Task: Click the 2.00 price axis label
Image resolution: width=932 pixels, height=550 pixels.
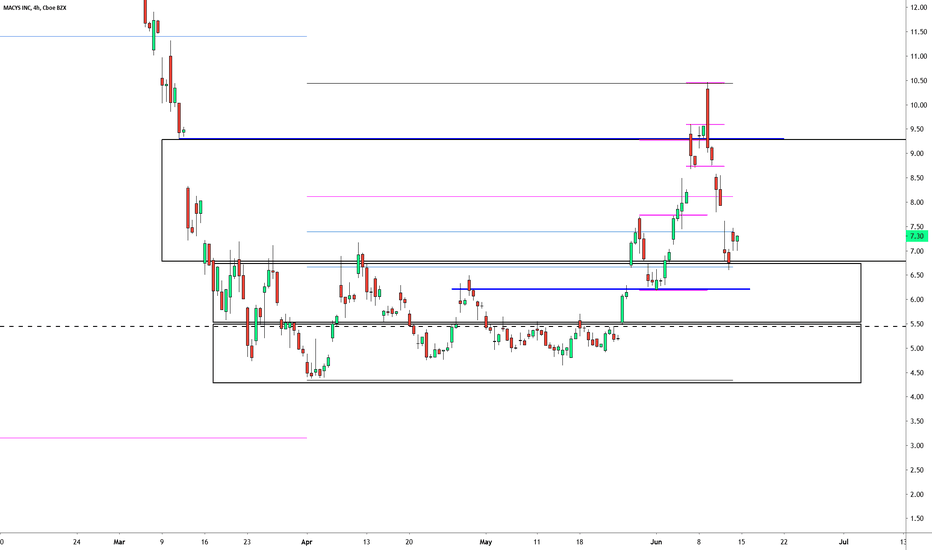Action: pos(918,494)
